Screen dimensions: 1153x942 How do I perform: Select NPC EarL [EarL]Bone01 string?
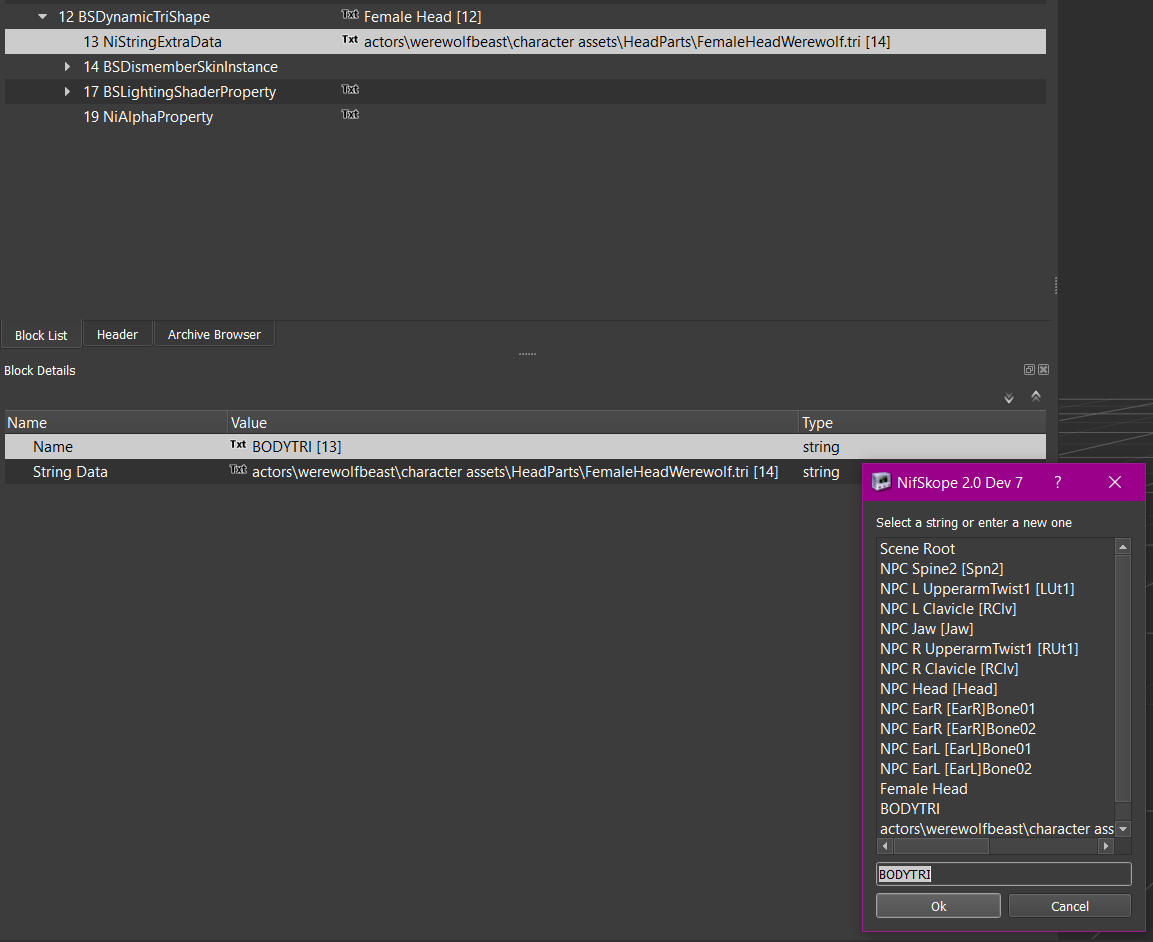956,749
